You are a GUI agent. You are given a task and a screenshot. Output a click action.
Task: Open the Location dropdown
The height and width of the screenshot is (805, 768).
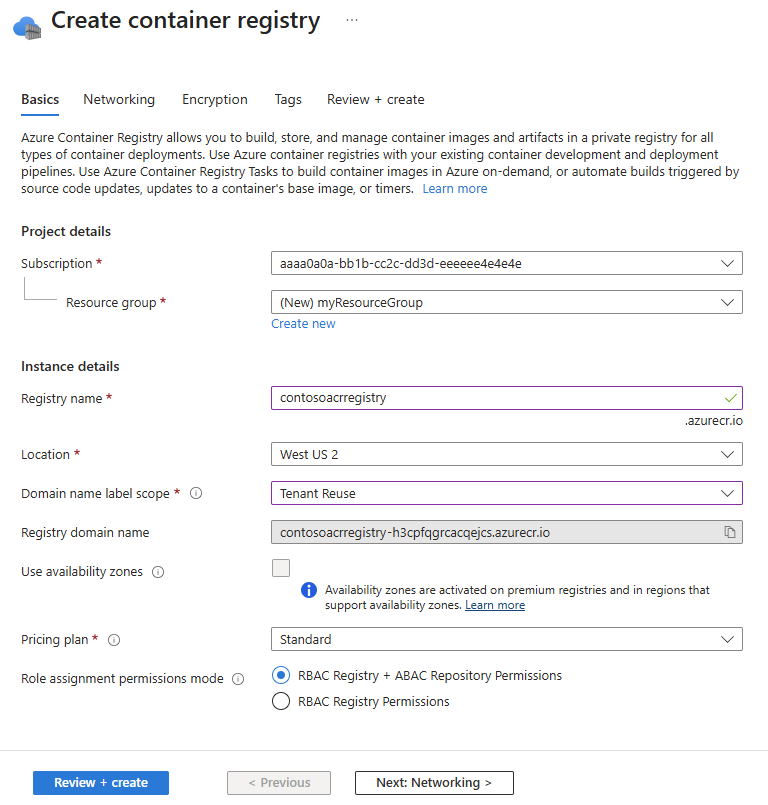(506, 454)
